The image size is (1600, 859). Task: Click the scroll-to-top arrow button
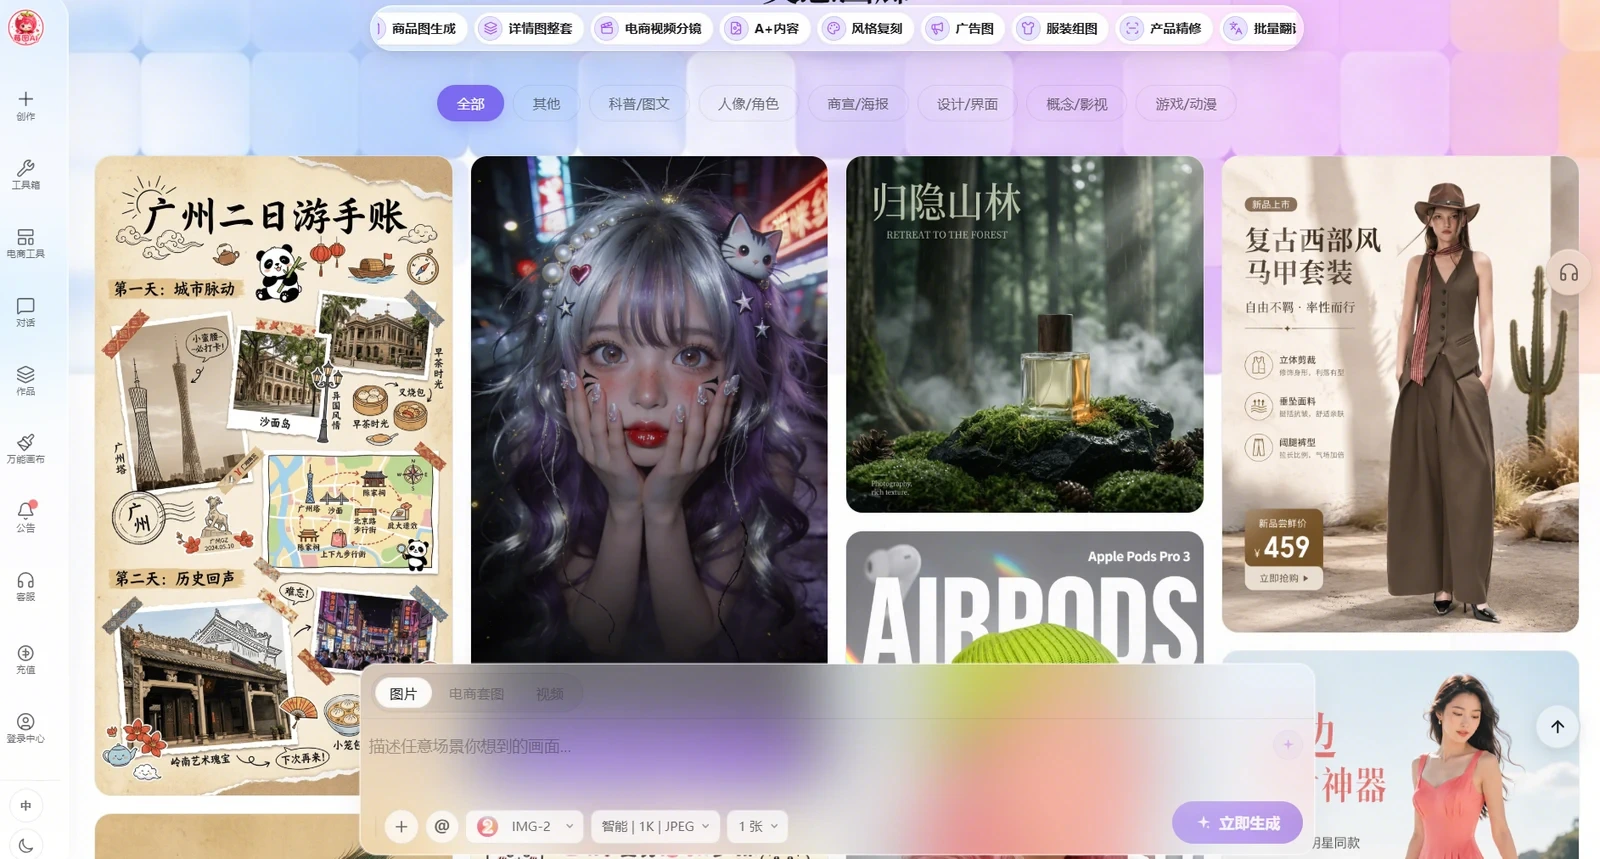point(1557,727)
